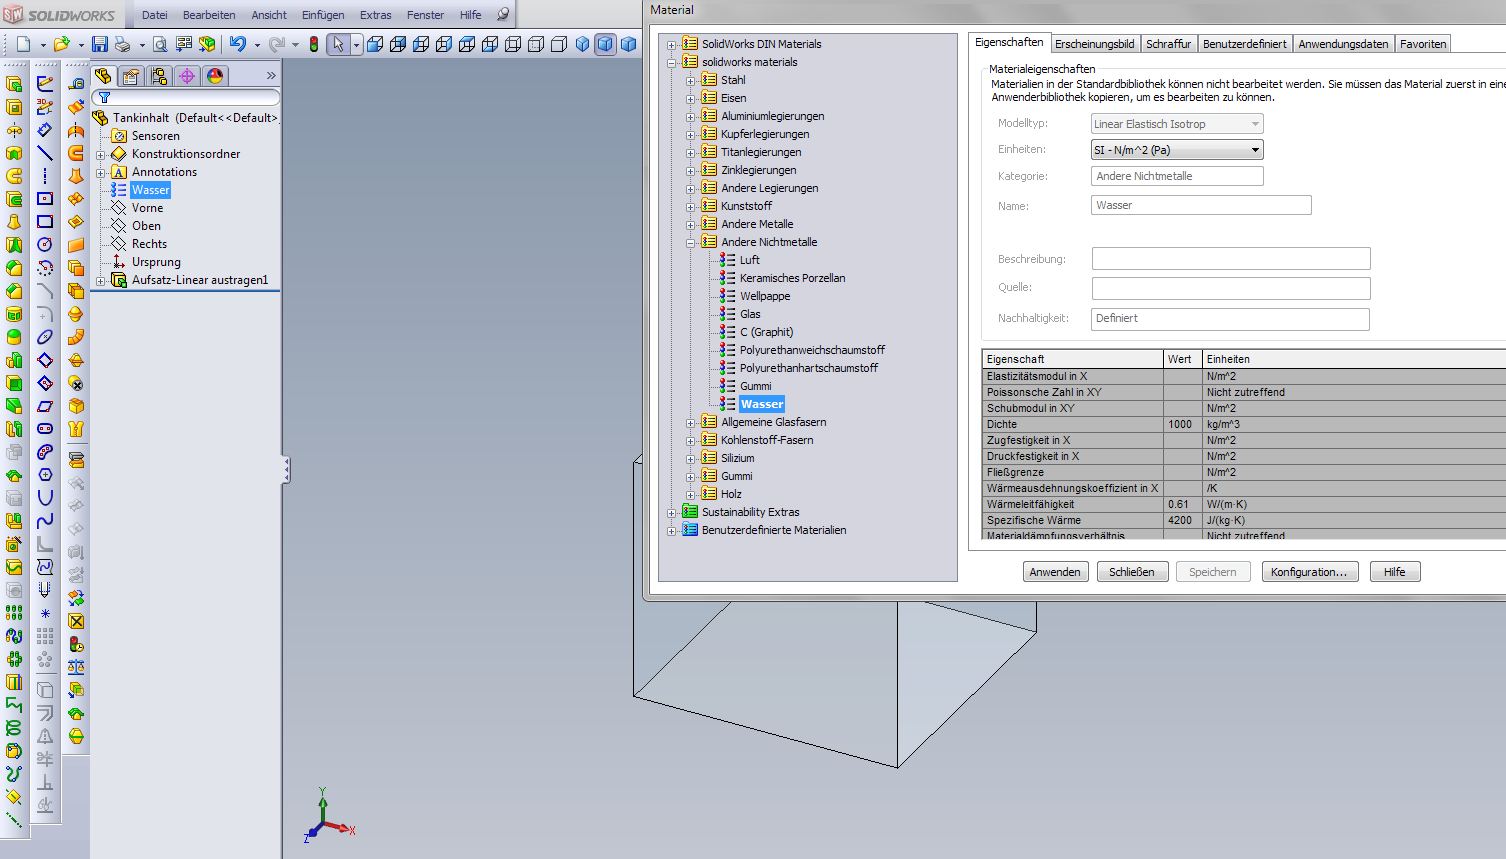
Task: Click the Print icon
Action: 122,45
